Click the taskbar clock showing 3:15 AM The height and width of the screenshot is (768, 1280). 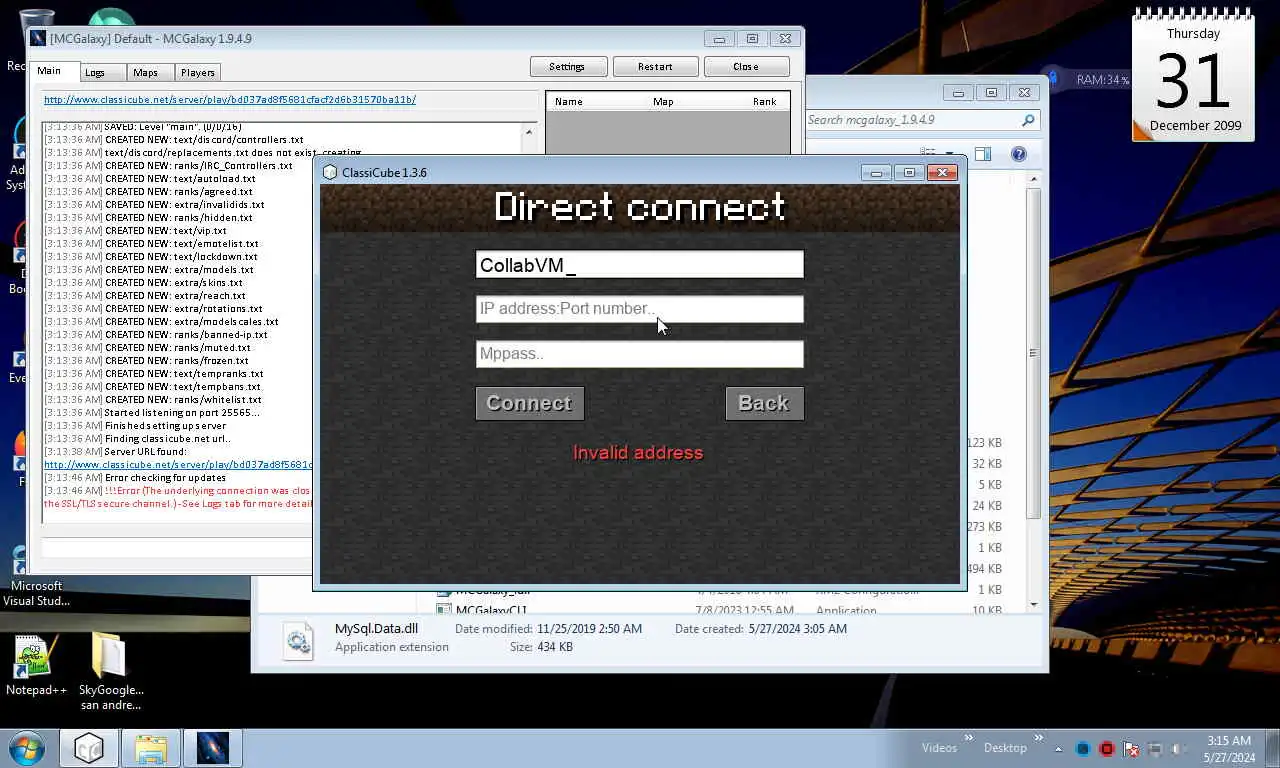pos(1229,749)
